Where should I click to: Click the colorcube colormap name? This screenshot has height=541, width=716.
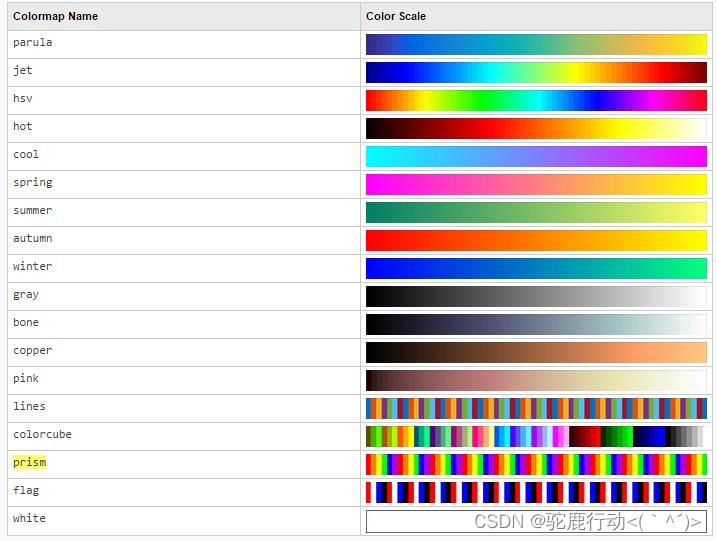tap(42, 434)
